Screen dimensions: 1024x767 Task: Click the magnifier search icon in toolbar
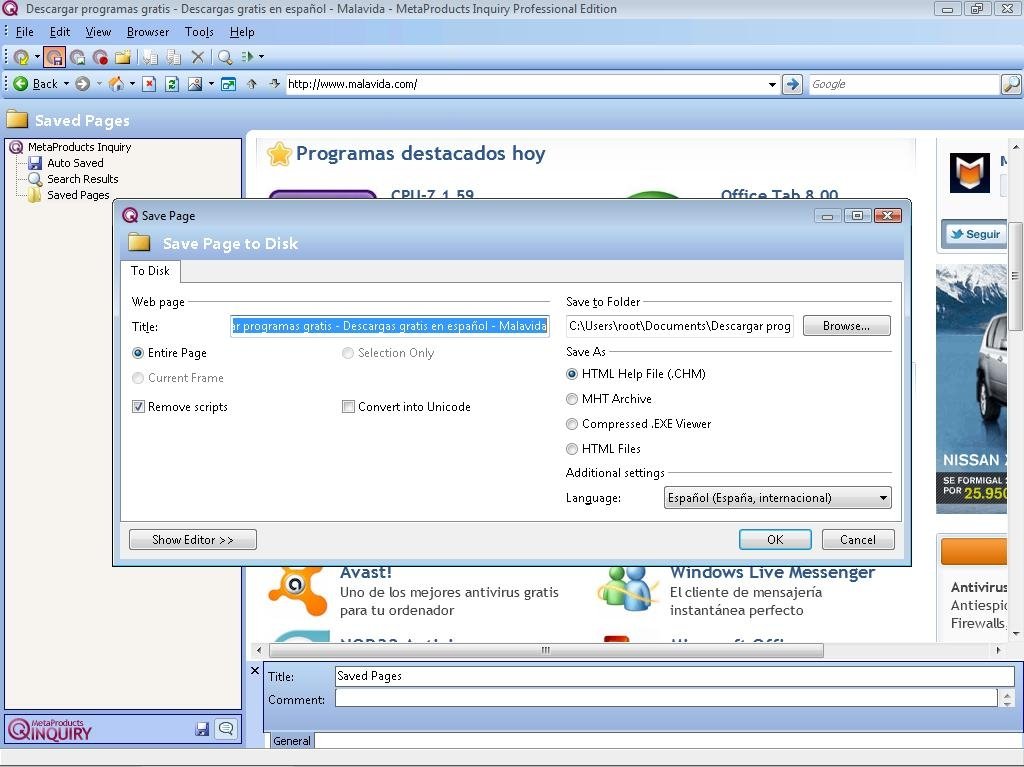click(225, 57)
